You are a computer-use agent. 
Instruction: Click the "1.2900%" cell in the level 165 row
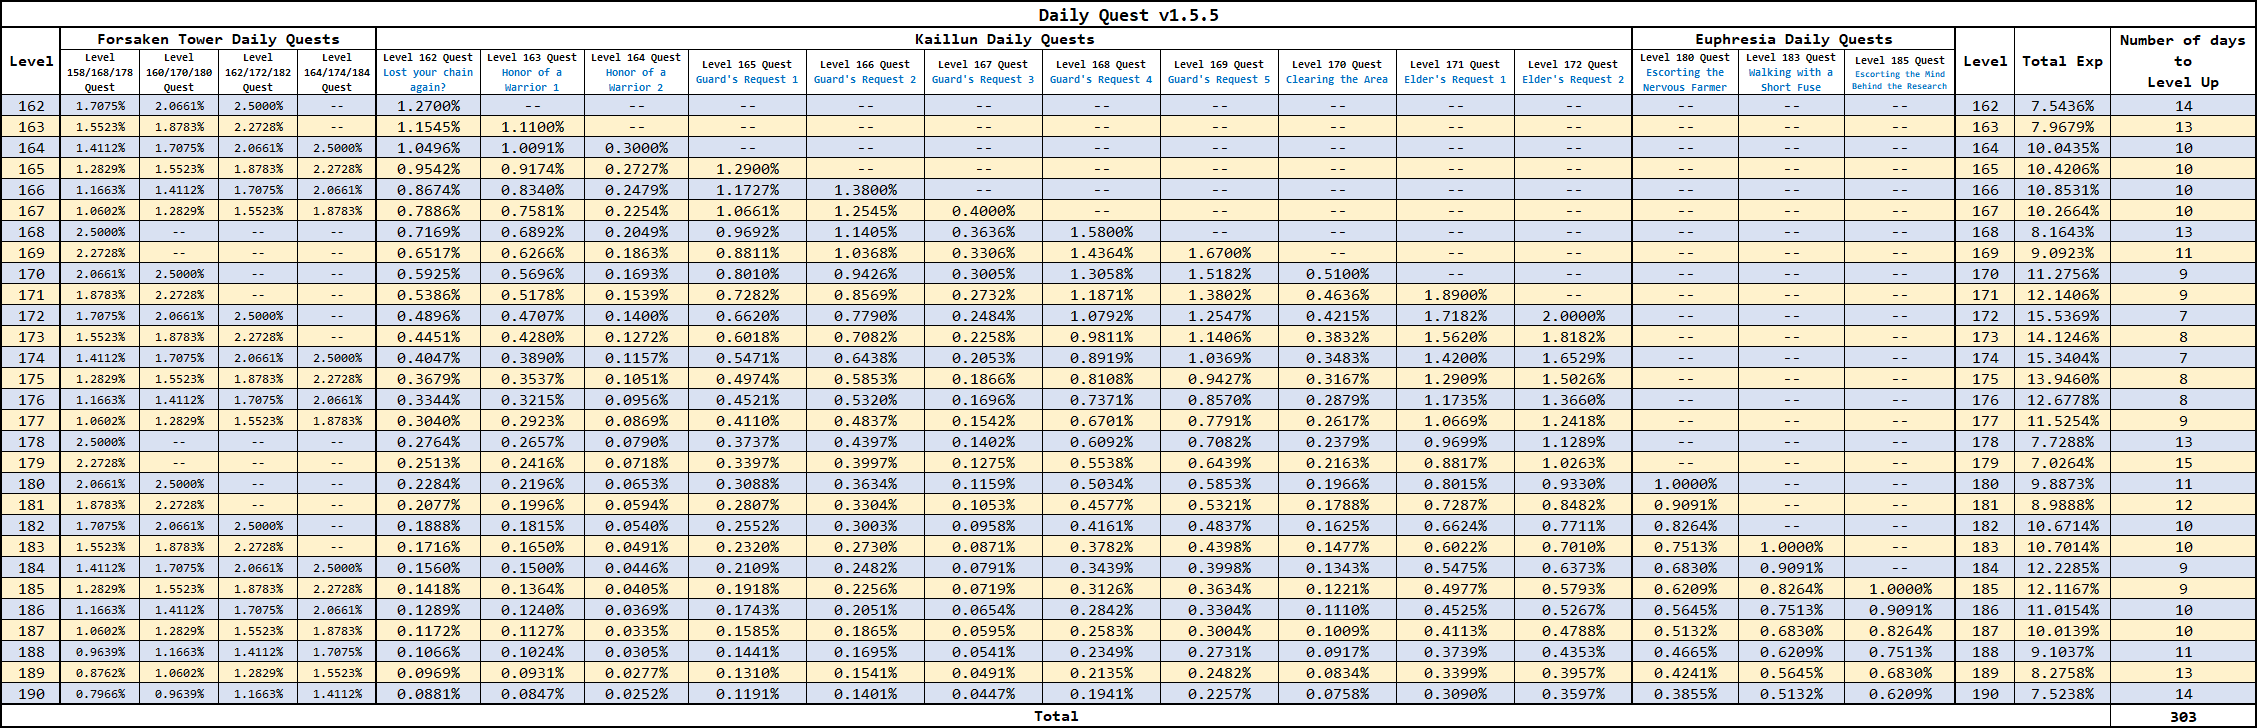[x=747, y=169]
